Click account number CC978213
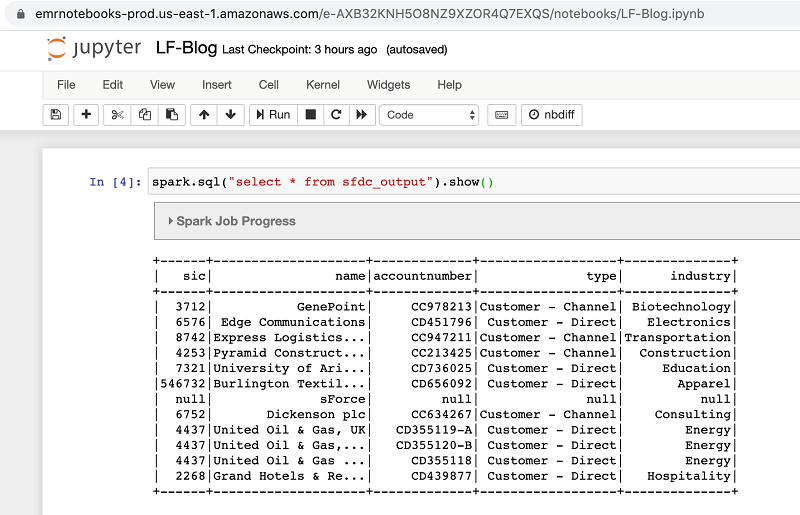This screenshot has height=515, width=800. point(441,307)
